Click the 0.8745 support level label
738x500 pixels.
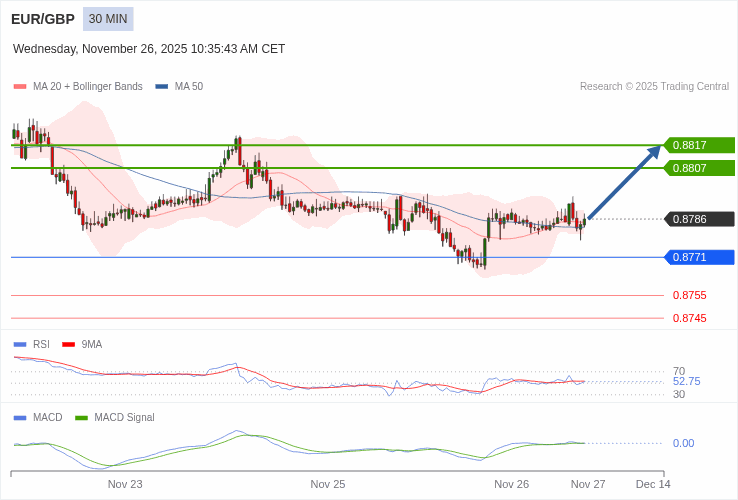(690, 318)
